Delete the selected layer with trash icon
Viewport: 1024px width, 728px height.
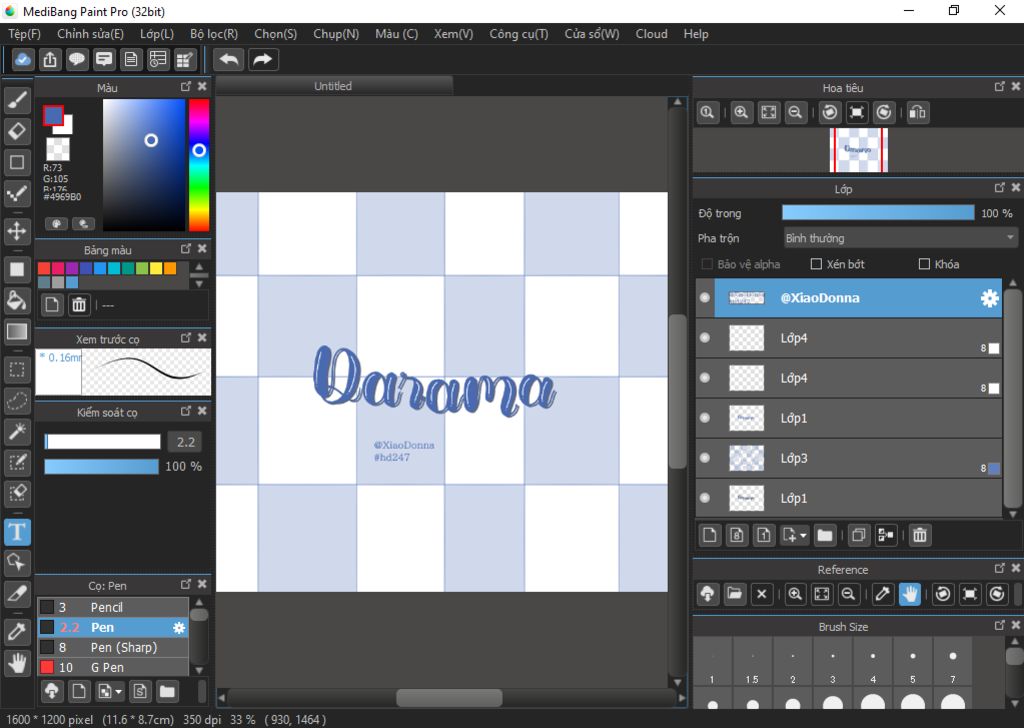[920, 535]
